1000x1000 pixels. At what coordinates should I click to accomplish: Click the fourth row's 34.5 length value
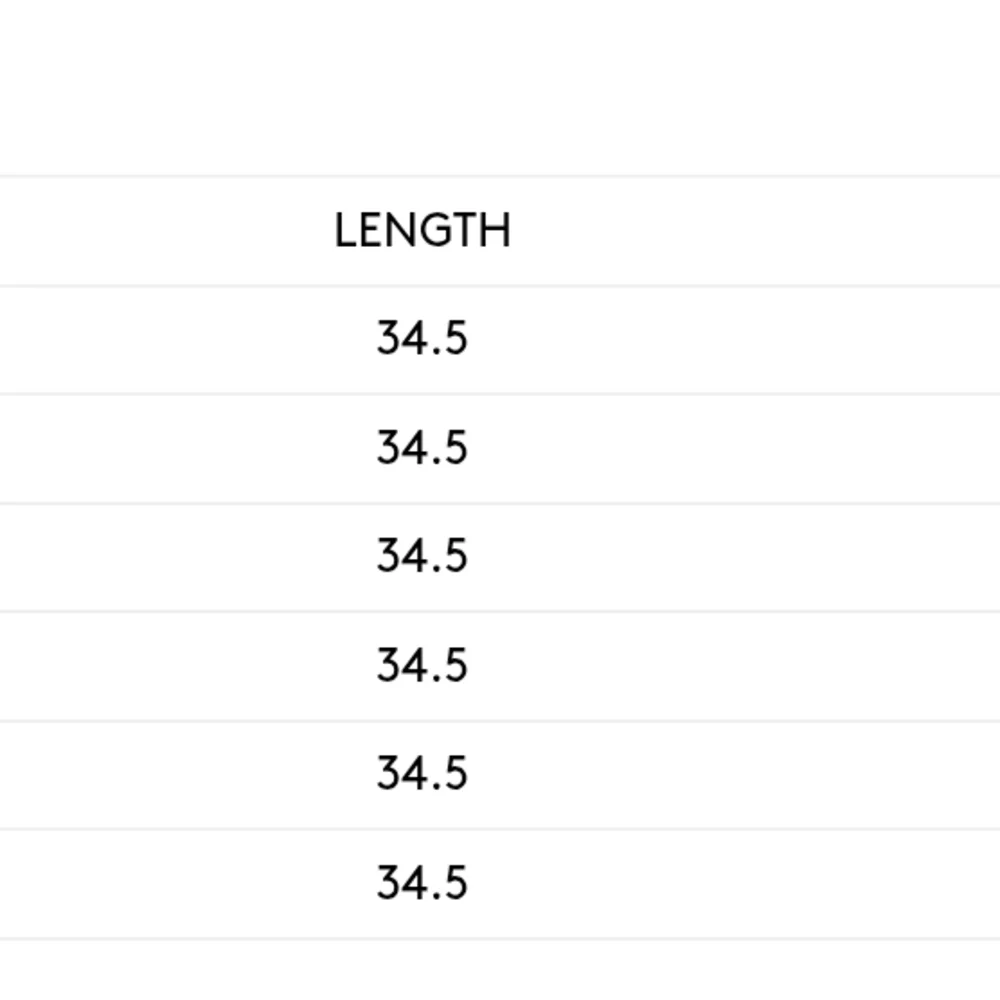(x=422, y=665)
